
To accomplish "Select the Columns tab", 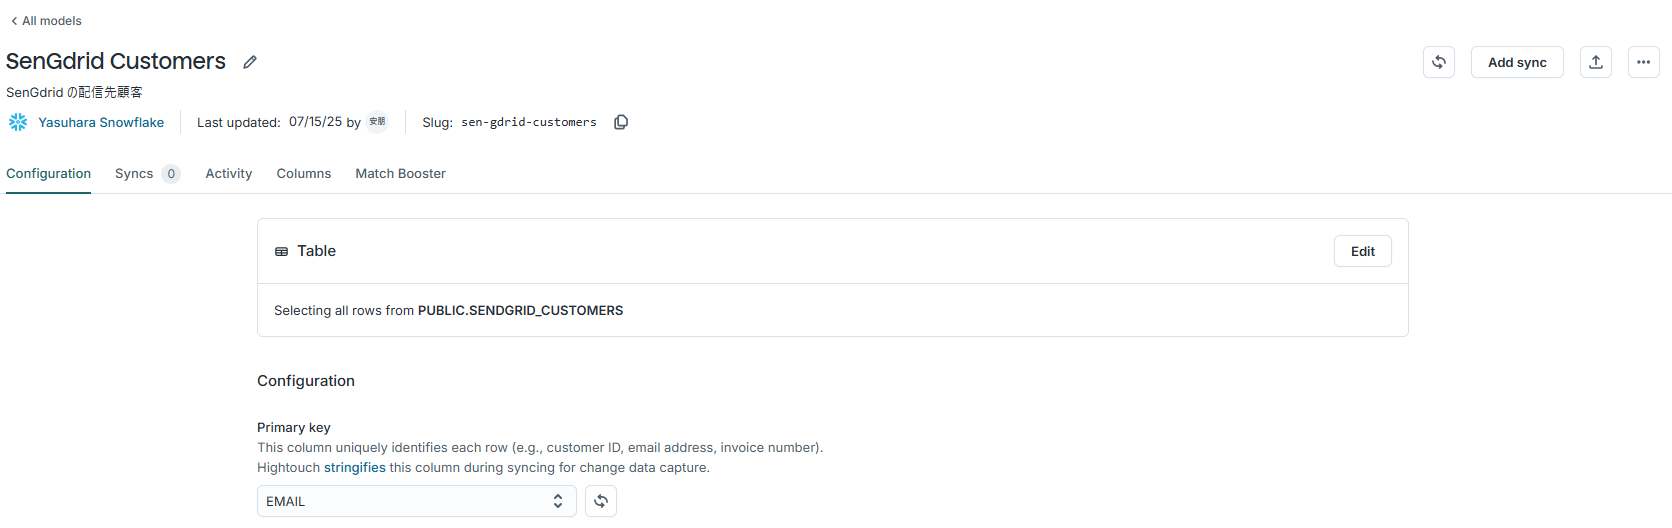I will click(304, 174).
